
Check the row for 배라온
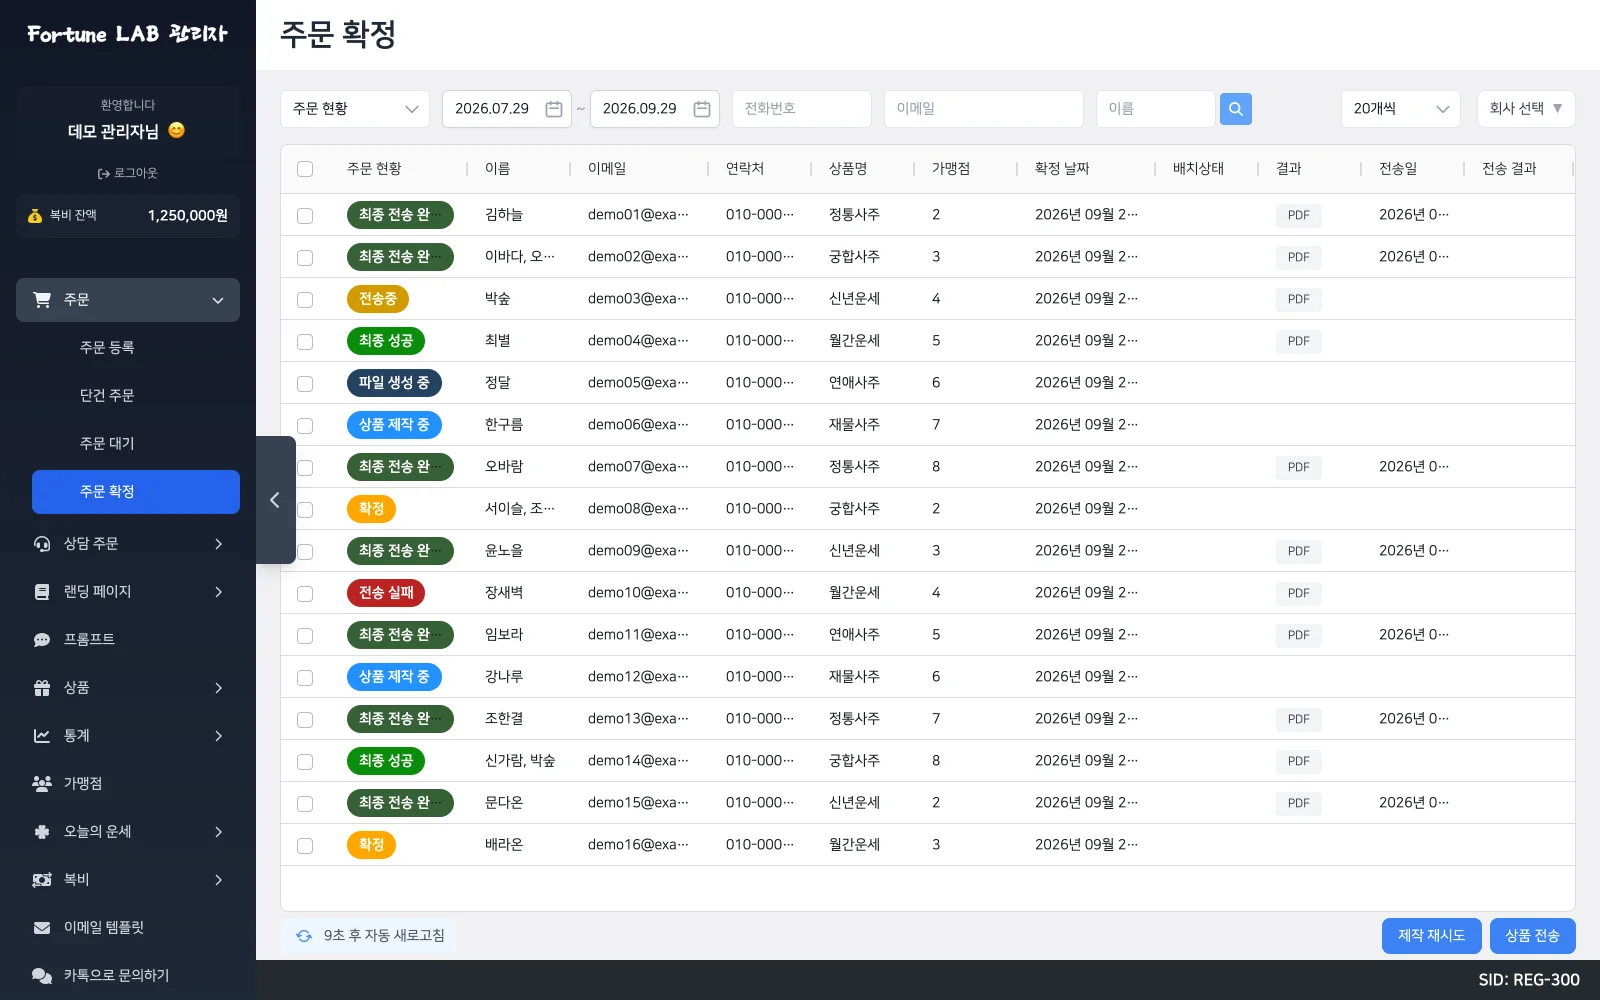pos(305,845)
